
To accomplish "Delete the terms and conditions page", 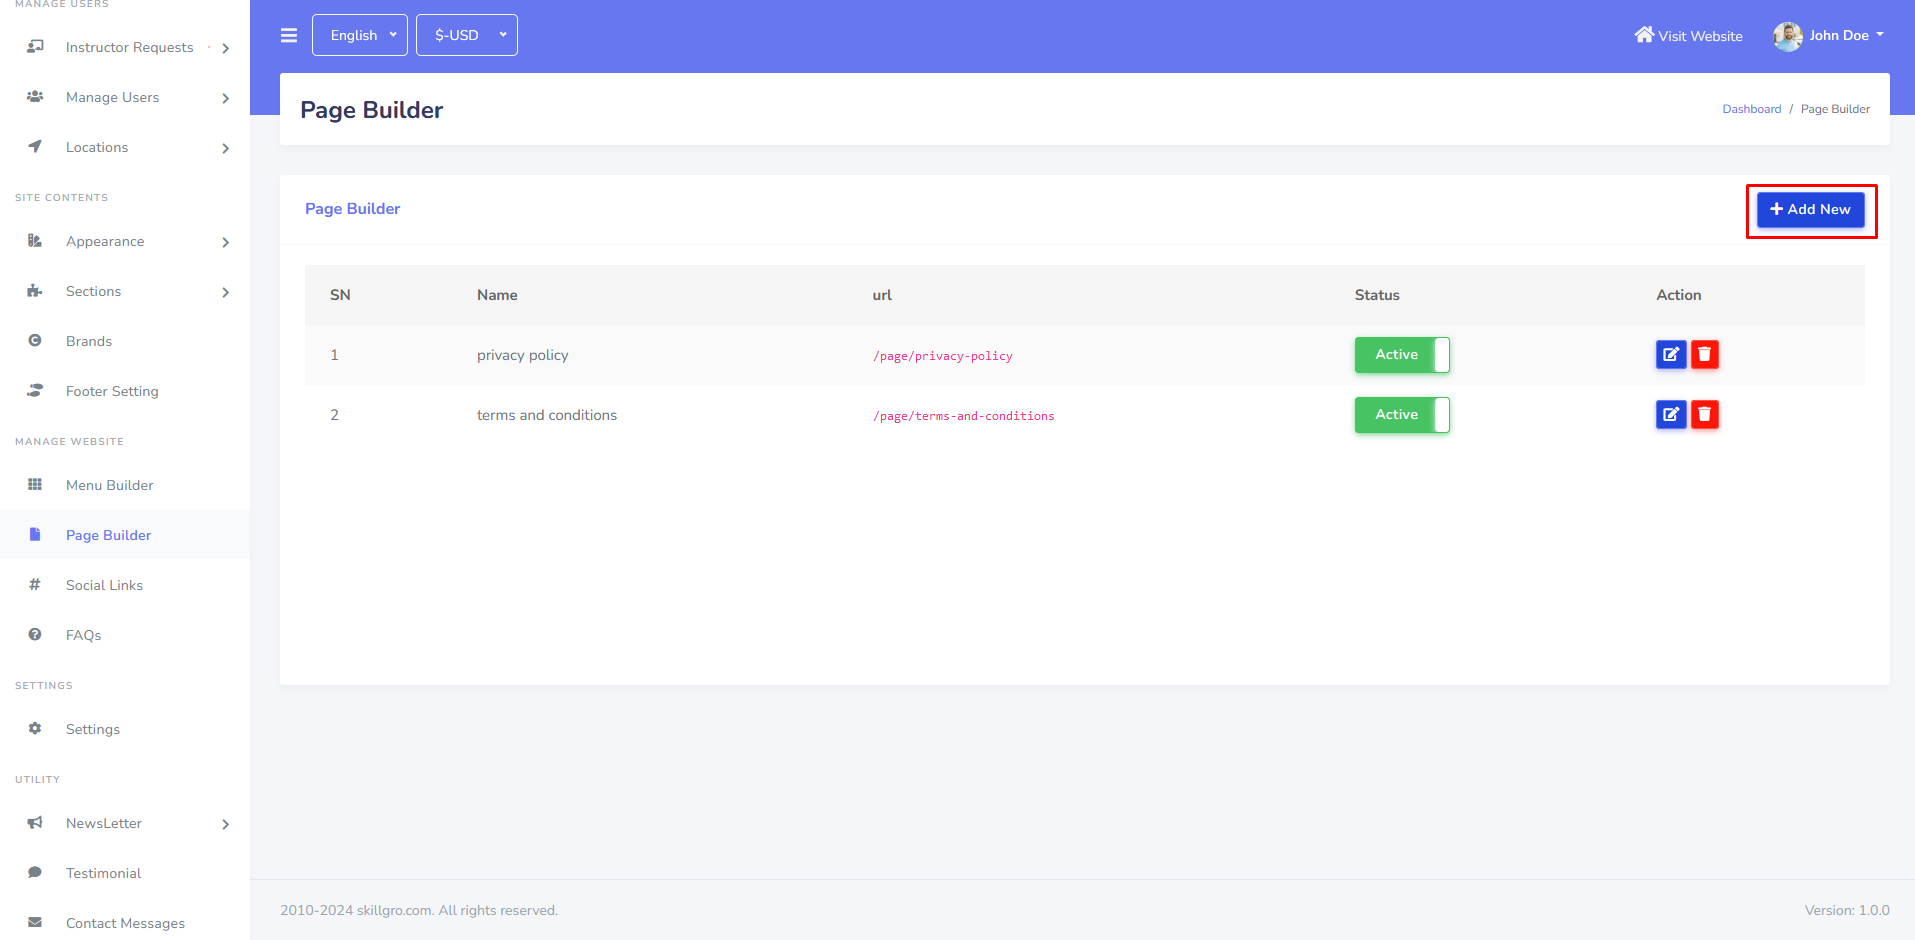I will (x=1705, y=415).
